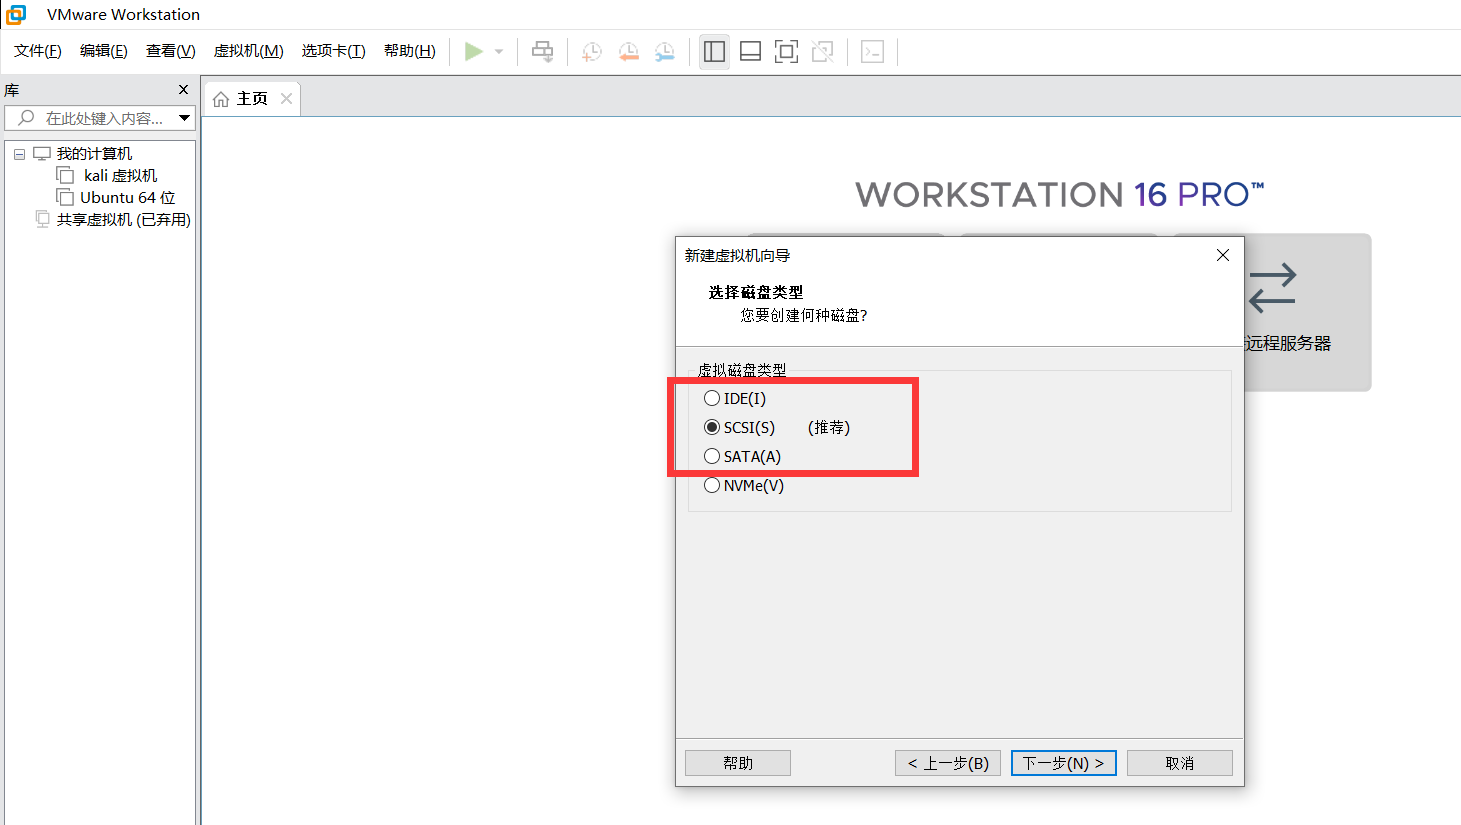Take a snapshot with the clock-plus icon

coord(592,52)
